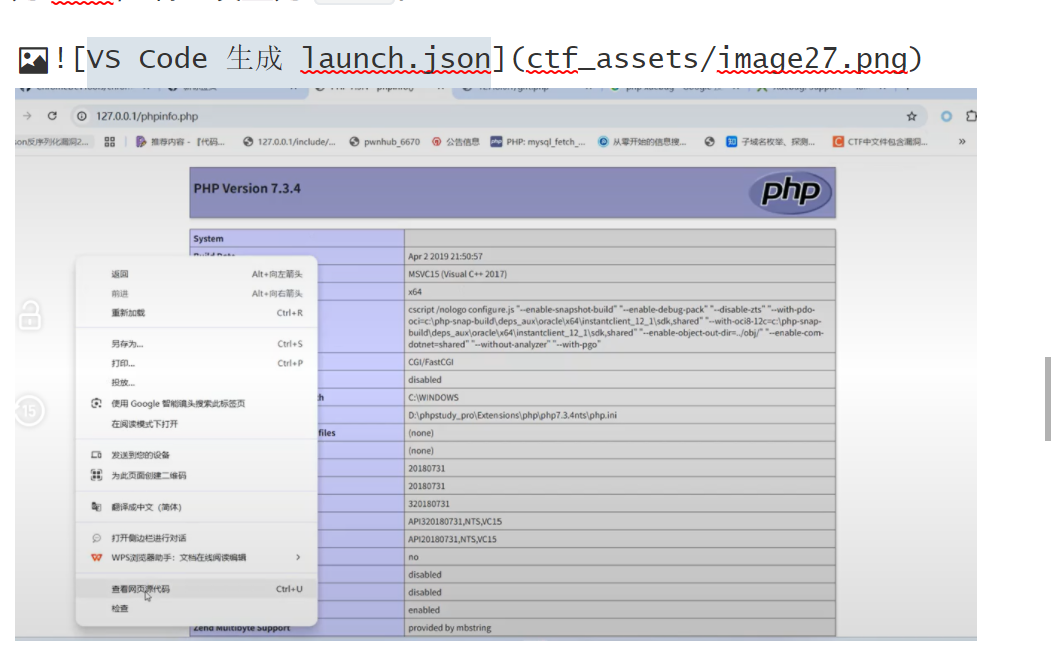1051x664 pixels.
Task: Open the 公告信息 bookmark
Action: pyautogui.click(x=456, y=141)
